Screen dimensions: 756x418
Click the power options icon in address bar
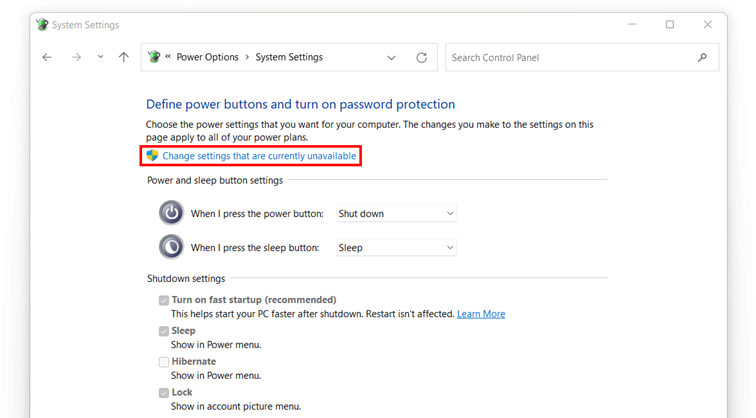pyautogui.click(x=154, y=57)
